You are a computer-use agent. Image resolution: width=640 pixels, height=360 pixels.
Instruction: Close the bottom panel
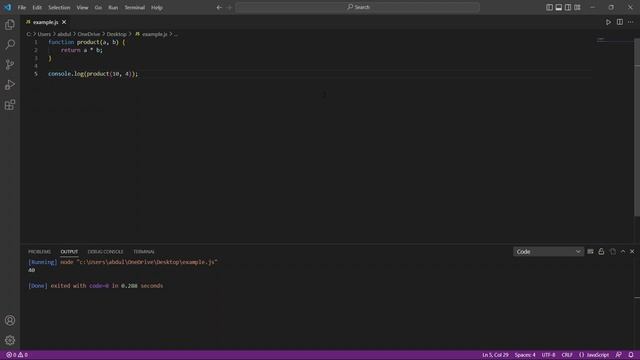[632, 251]
